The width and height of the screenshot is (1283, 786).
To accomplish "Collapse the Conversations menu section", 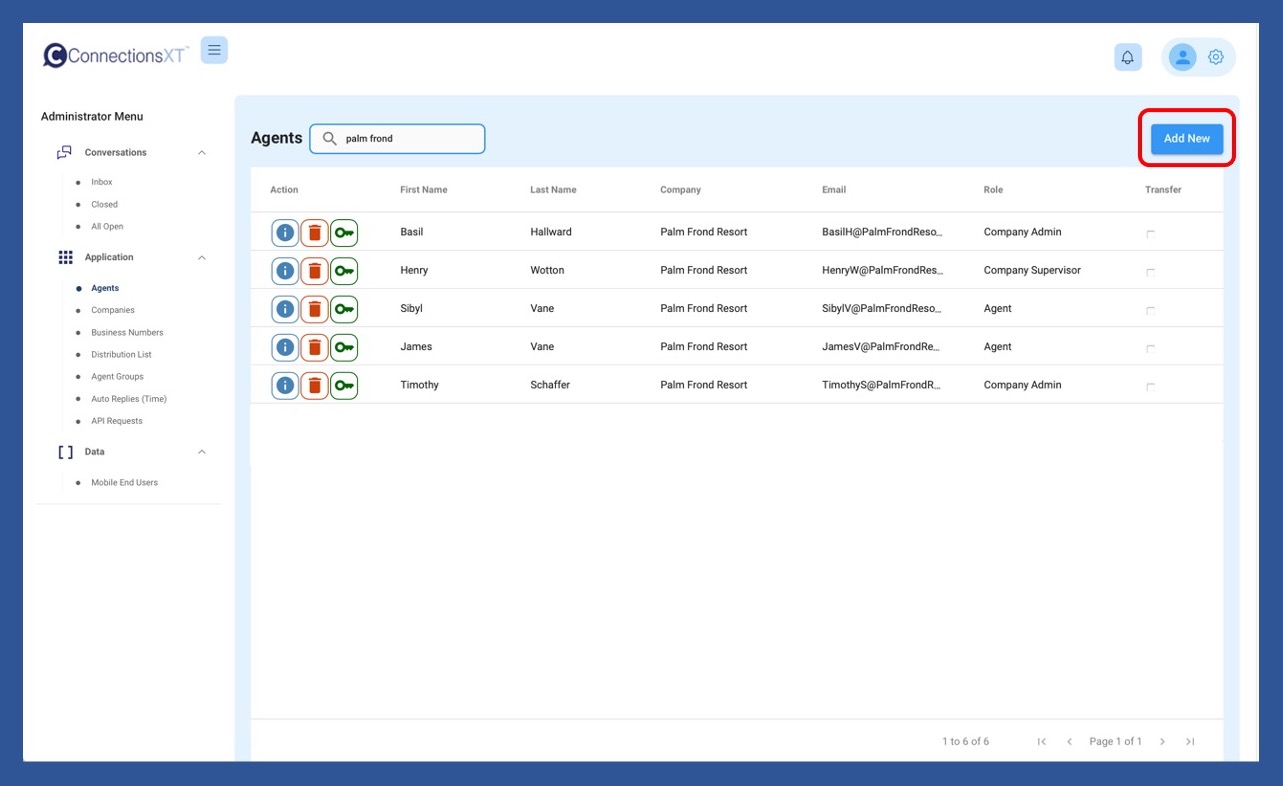I will [202, 153].
